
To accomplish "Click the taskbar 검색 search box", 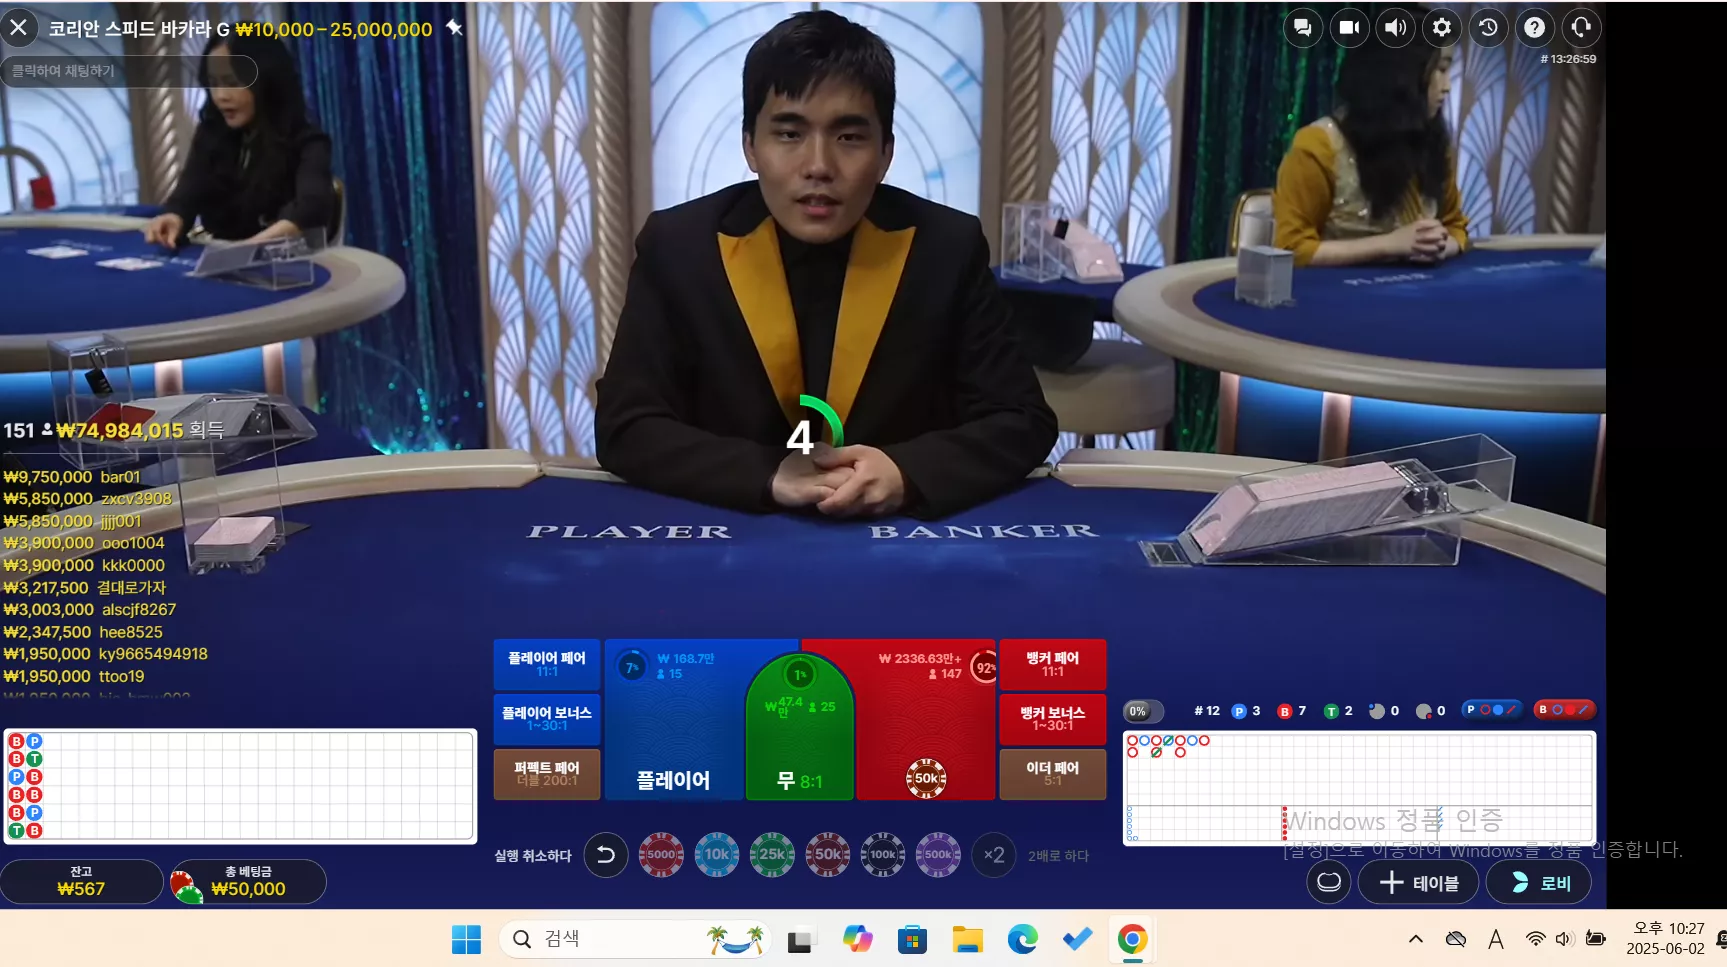I will coord(636,939).
